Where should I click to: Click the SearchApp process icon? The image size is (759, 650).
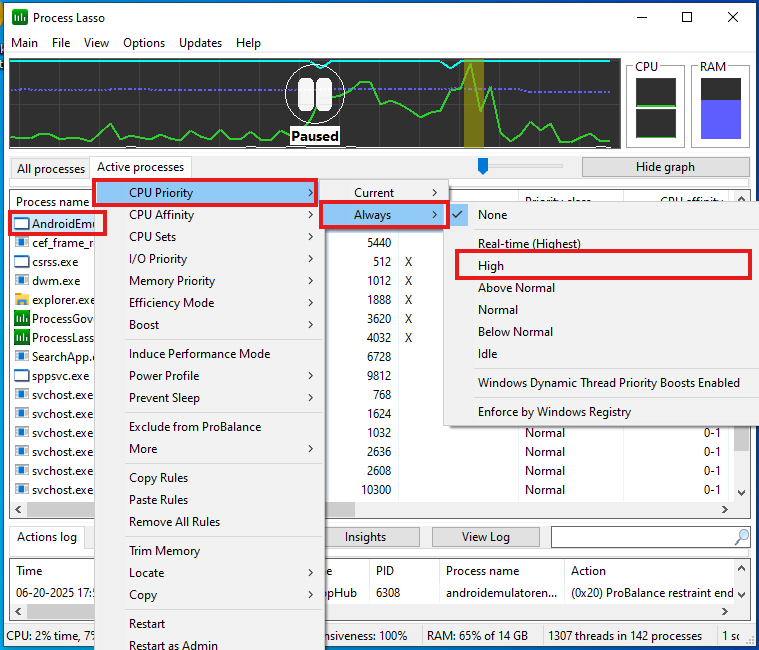(x=21, y=356)
